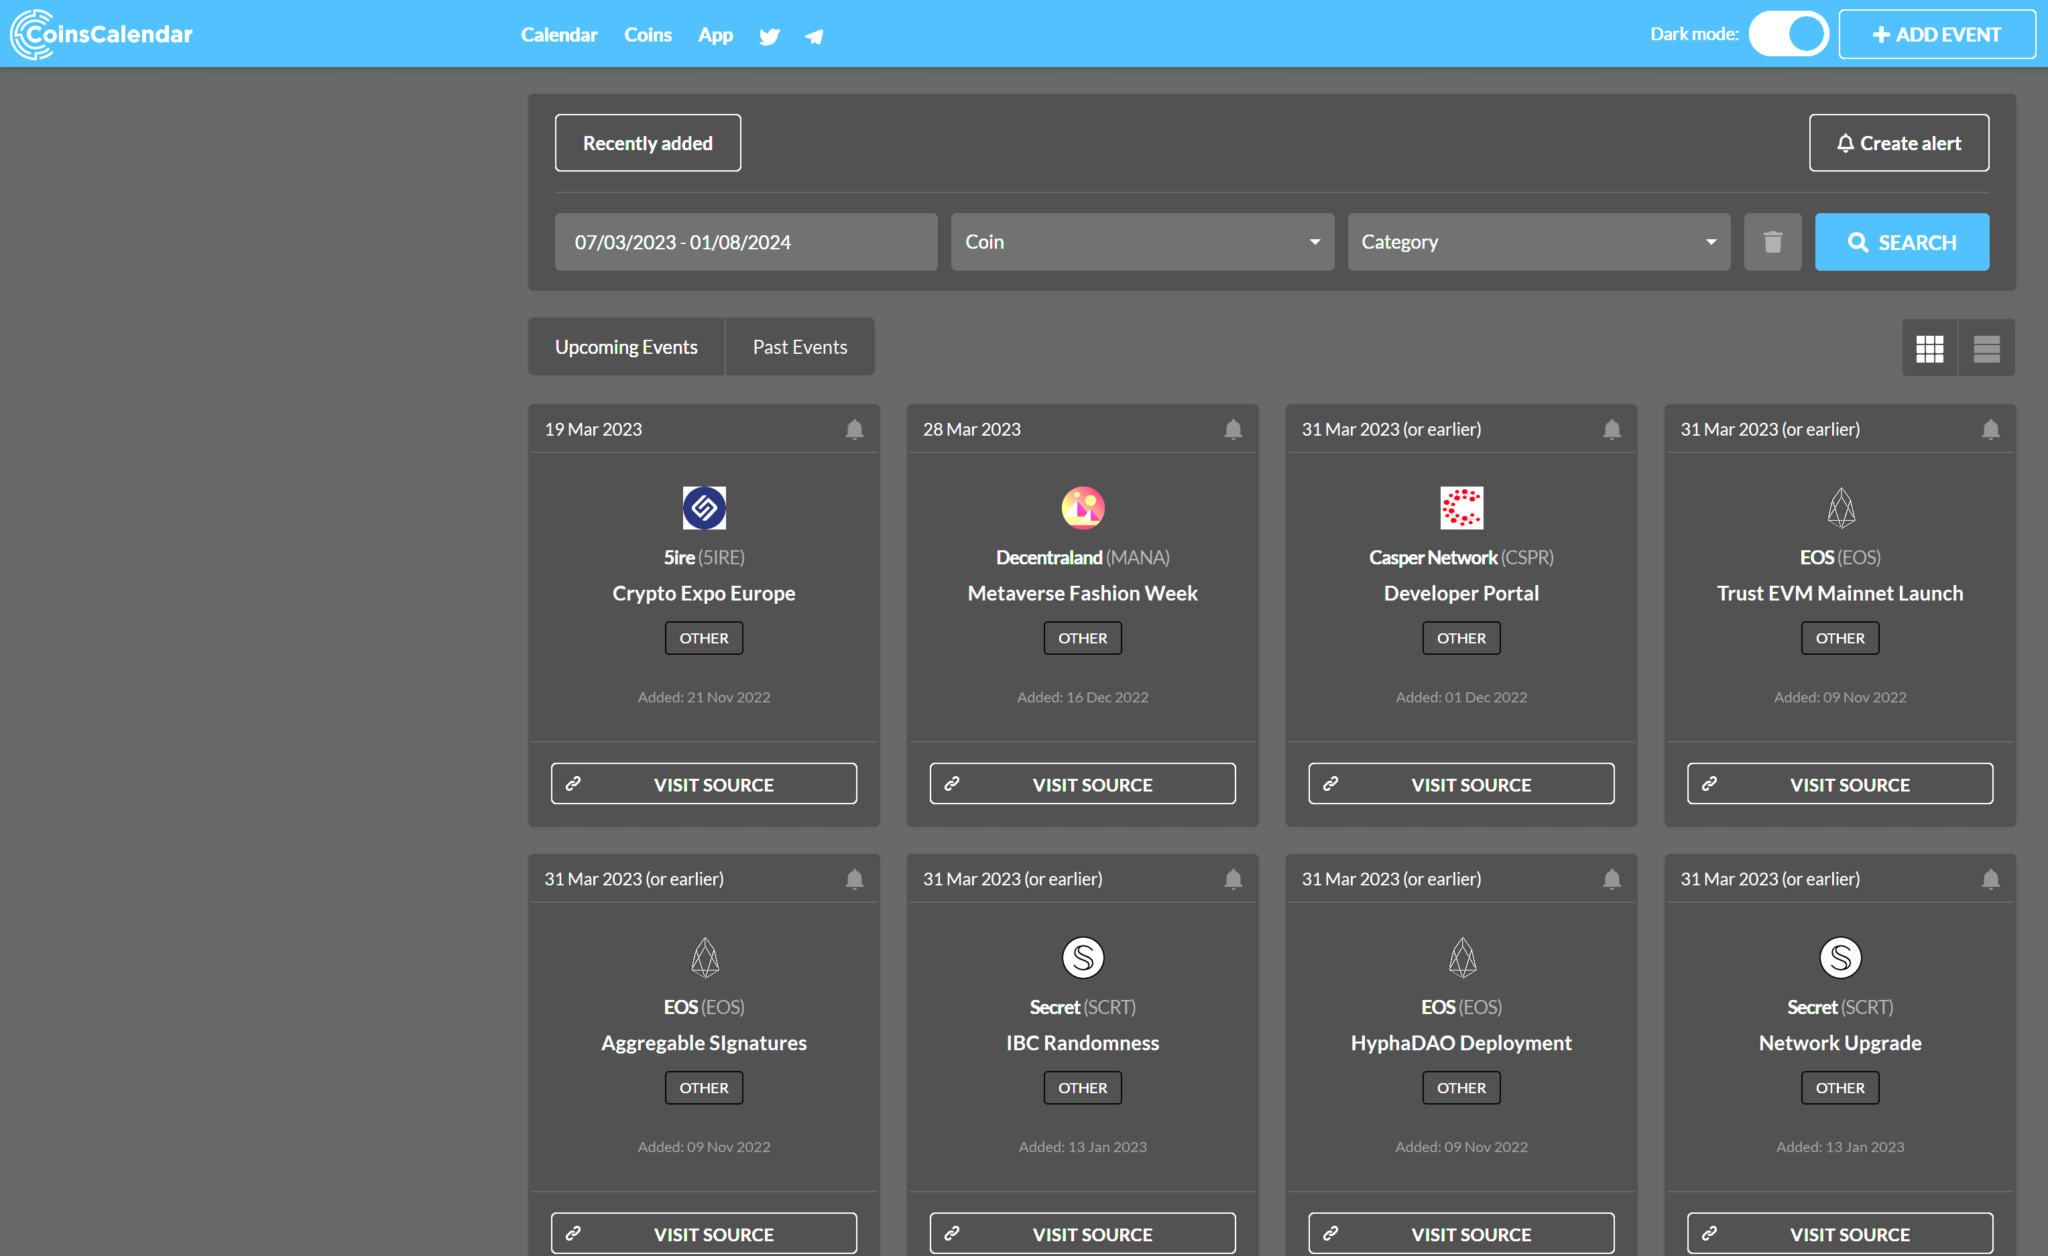Click the 5ire coin logo
The height and width of the screenshot is (1256, 2048).
coord(704,508)
